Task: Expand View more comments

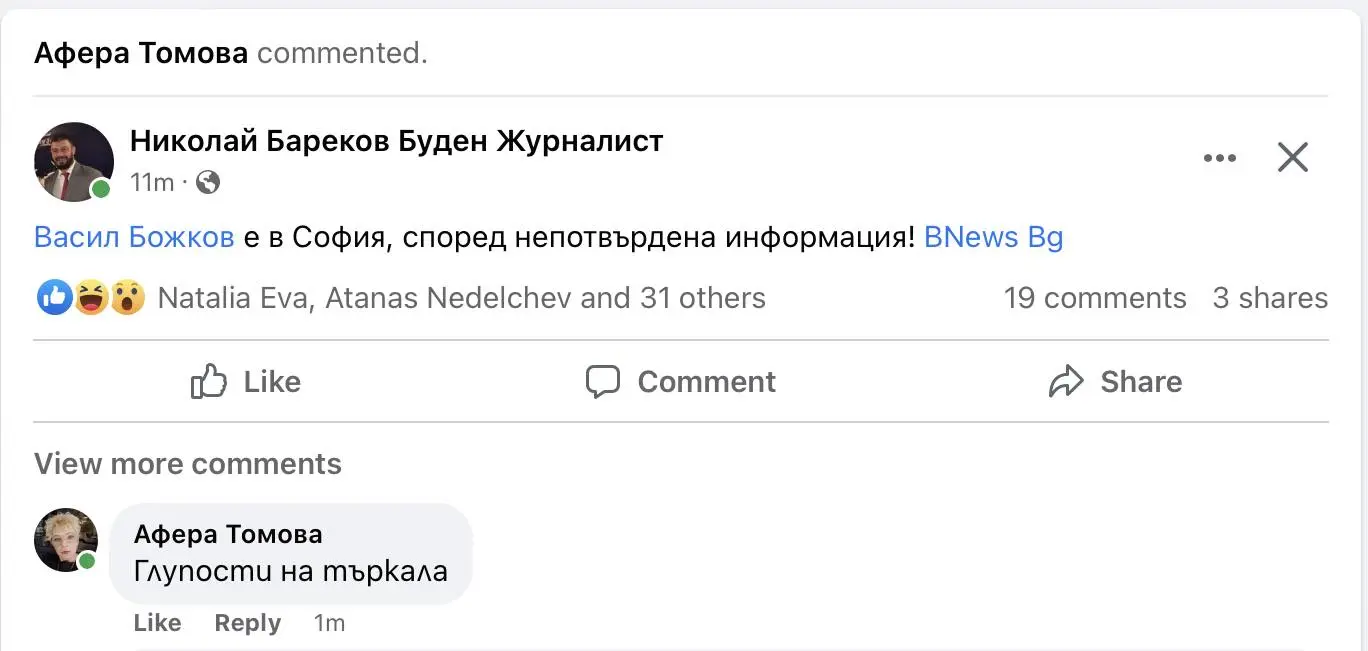Action: point(188,464)
